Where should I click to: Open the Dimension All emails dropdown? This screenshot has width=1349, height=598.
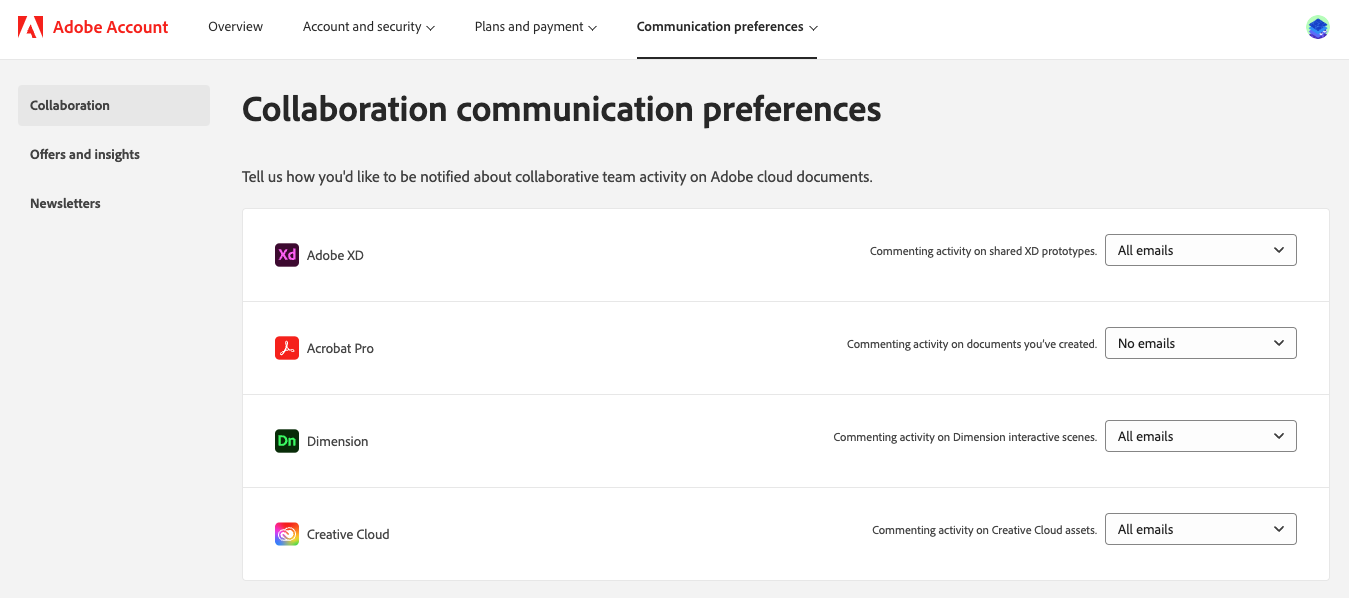(x=1200, y=436)
